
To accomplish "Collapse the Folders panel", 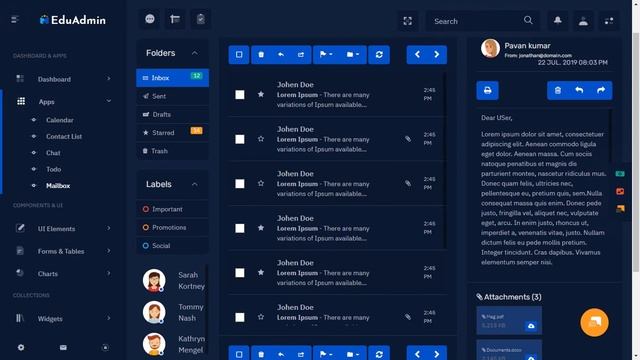I will point(195,53).
